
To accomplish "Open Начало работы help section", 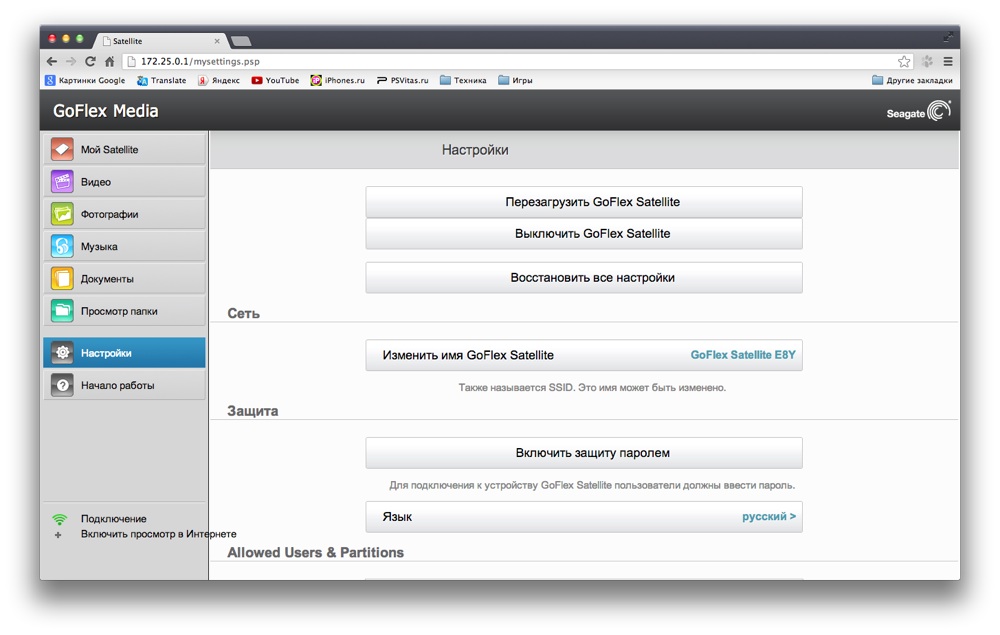I will (124, 385).
